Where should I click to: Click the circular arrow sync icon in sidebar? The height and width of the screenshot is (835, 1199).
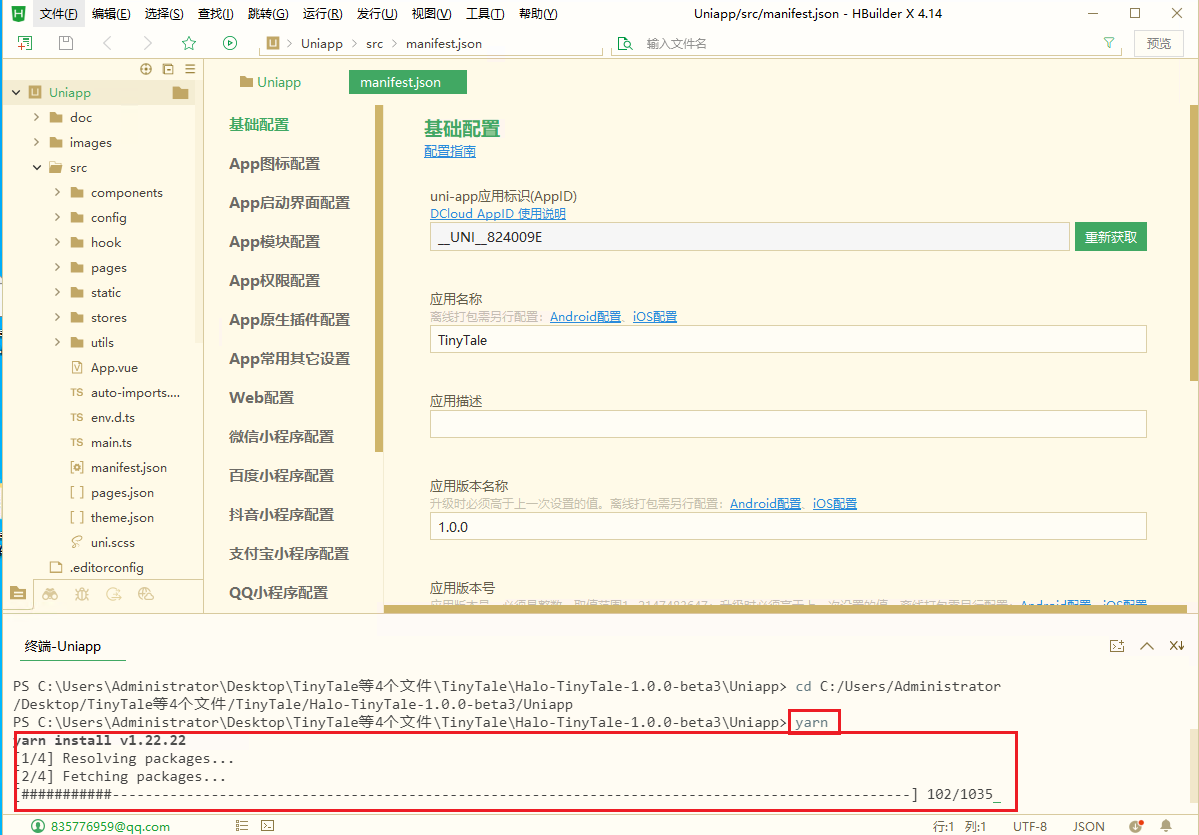114,594
